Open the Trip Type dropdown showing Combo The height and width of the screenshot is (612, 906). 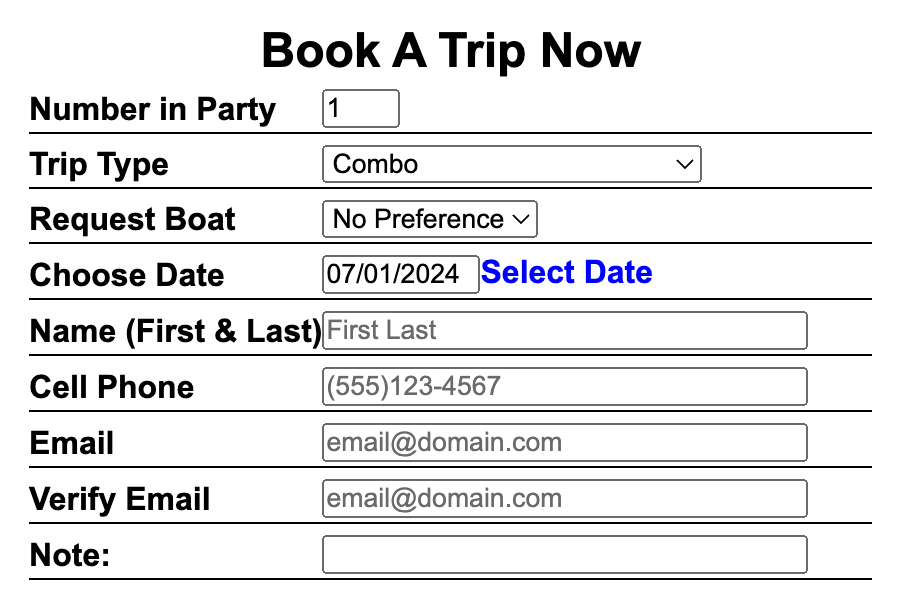[x=511, y=164]
